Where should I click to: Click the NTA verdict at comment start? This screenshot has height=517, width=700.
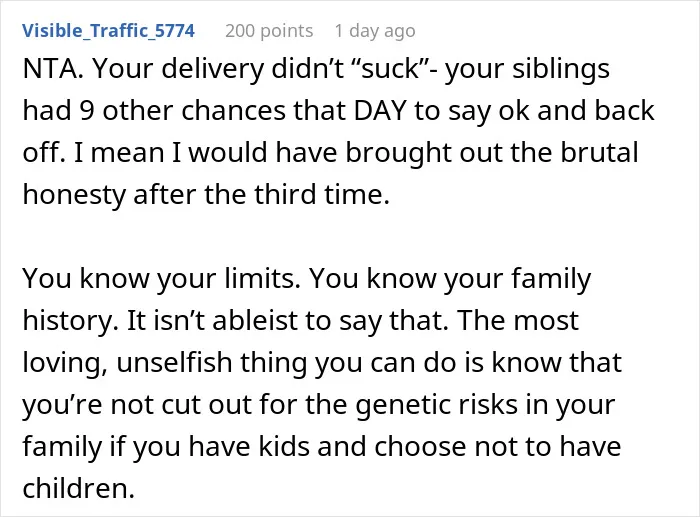coord(52,69)
